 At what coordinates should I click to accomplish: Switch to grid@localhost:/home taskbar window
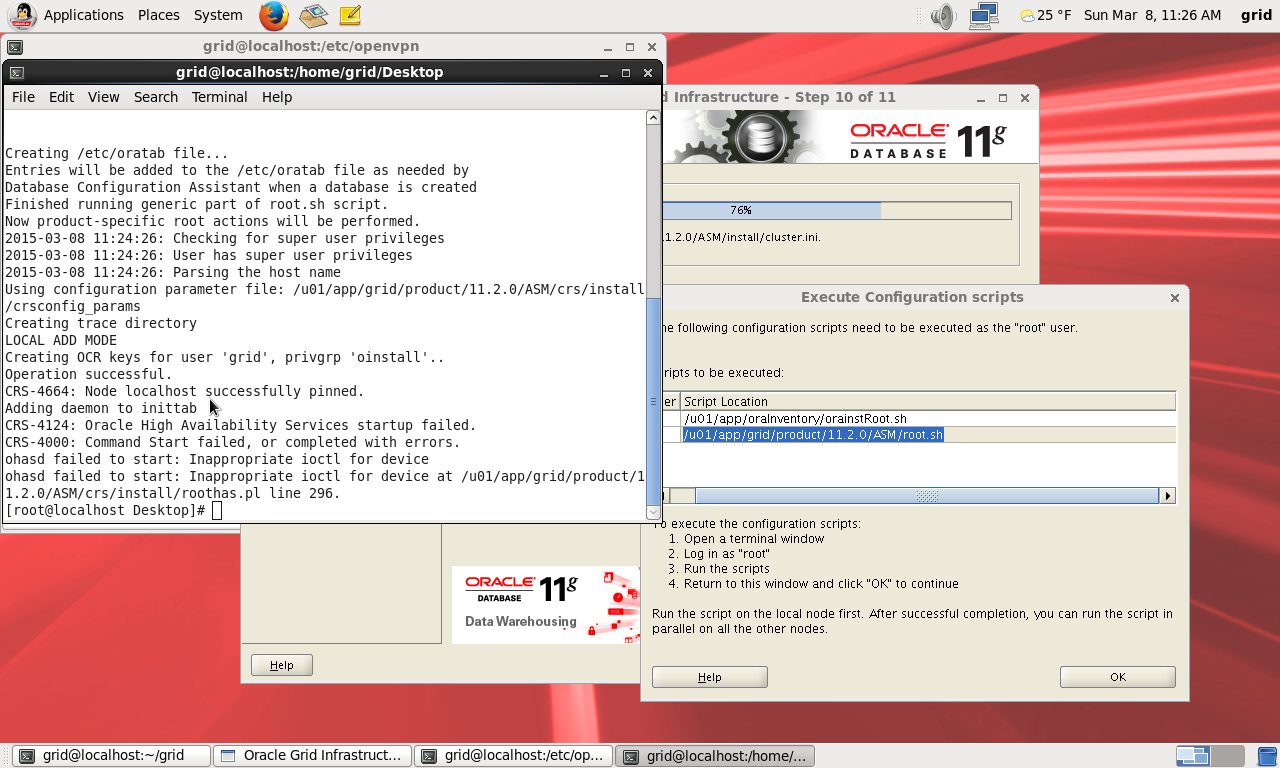click(x=716, y=756)
